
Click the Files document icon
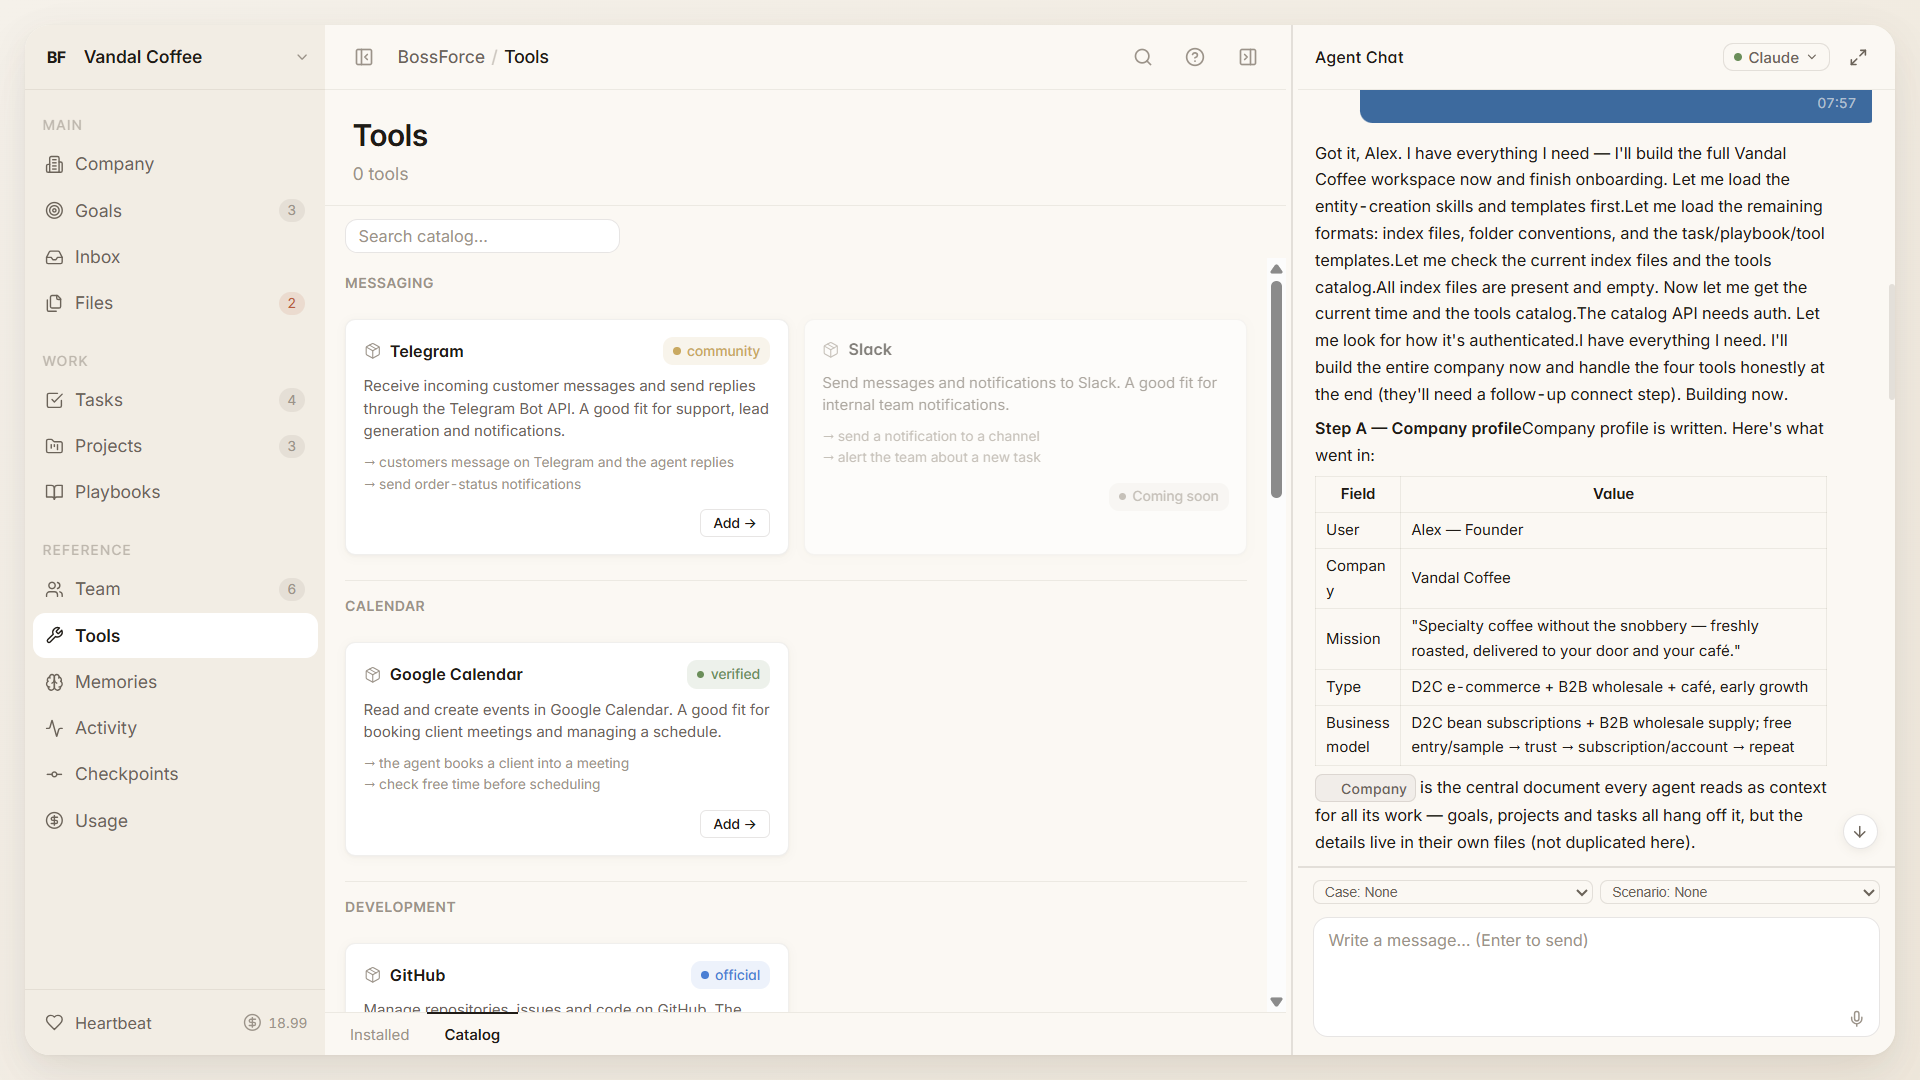(x=54, y=303)
